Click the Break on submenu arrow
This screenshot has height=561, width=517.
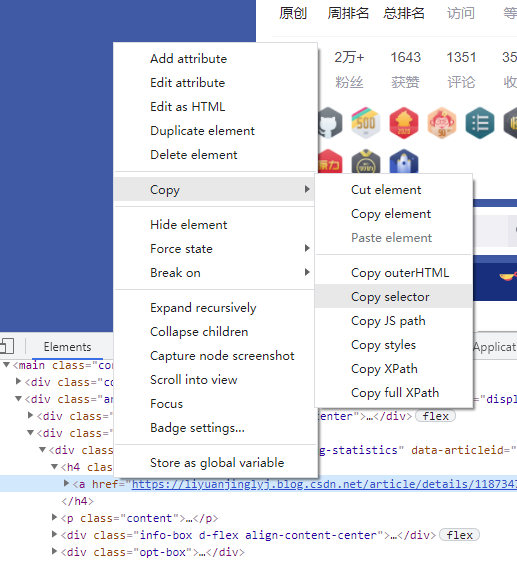307,272
